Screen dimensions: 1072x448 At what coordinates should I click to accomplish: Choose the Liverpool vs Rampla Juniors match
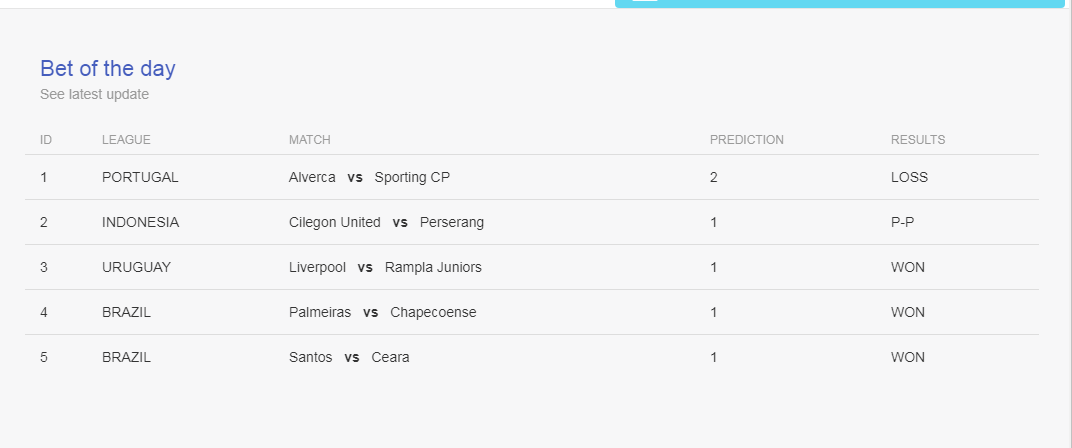[x=385, y=267]
